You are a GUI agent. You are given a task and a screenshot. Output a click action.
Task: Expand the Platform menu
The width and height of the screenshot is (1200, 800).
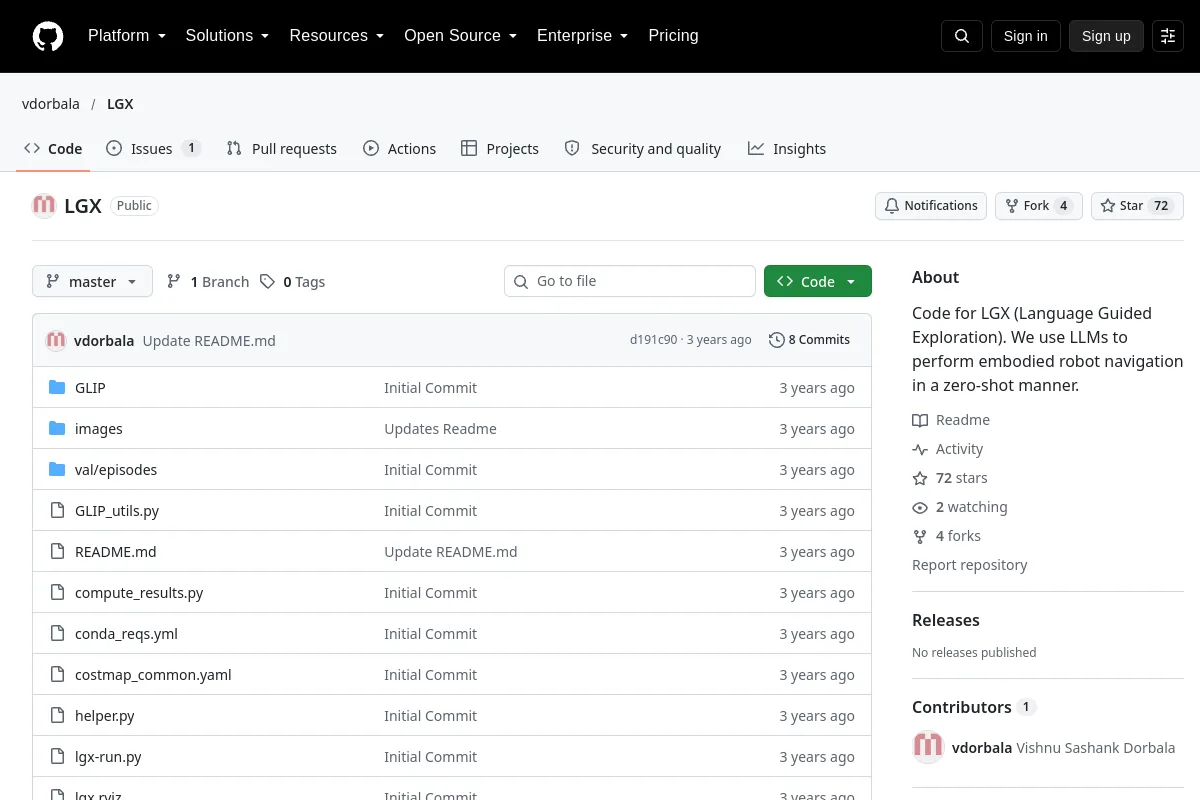[x=127, y=36]
